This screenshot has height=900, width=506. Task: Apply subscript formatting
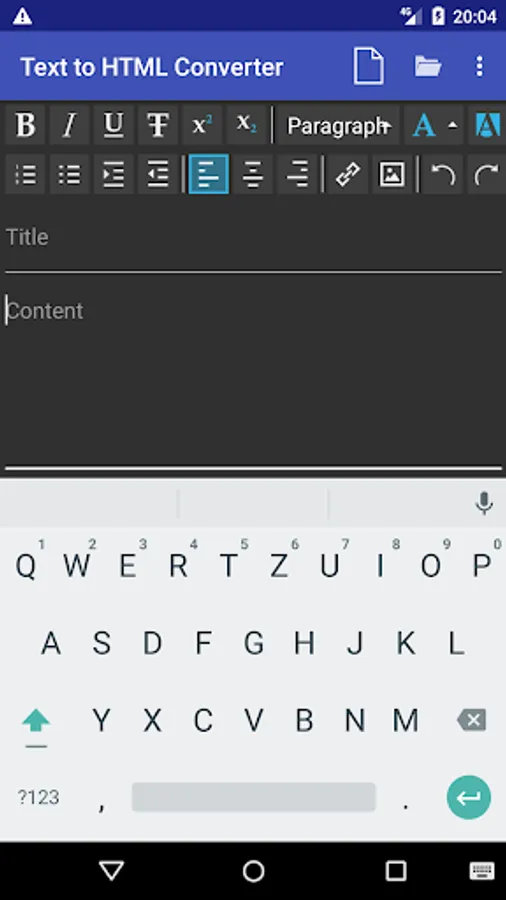click(246, 125)
